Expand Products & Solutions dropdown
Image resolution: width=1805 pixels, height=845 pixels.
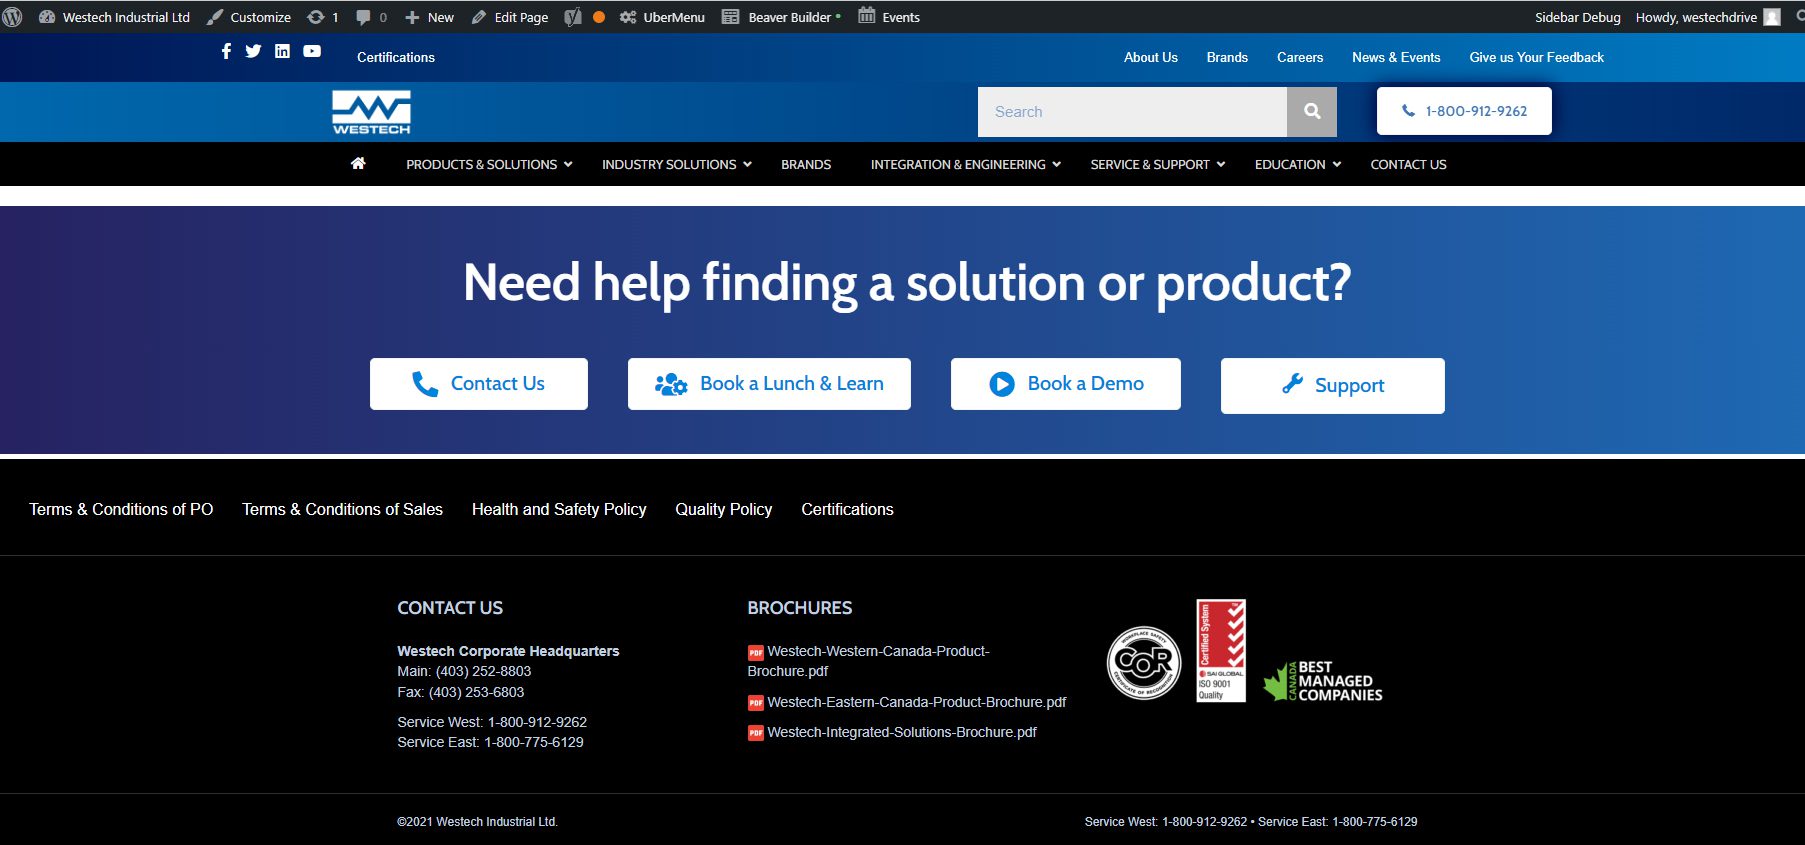click(x=489, y=165)
